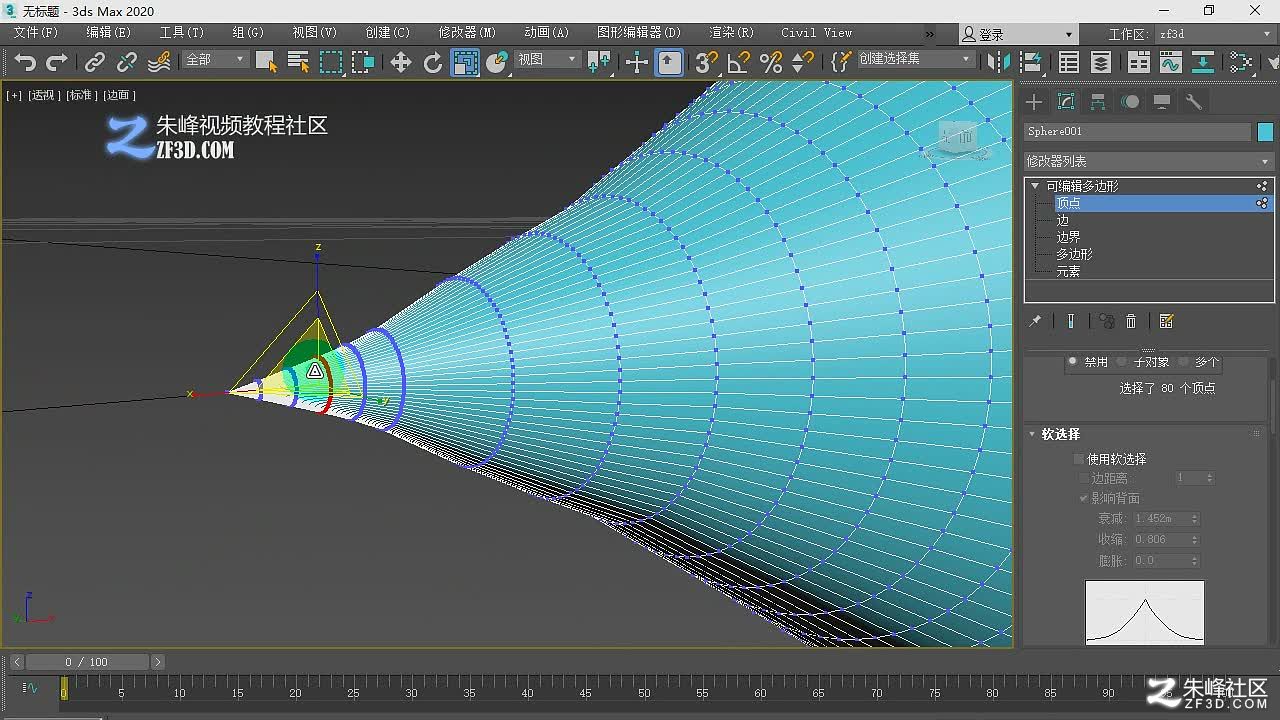Click Select and Place icon
Screen dimensions: 1280x720
tap(497, 62)
